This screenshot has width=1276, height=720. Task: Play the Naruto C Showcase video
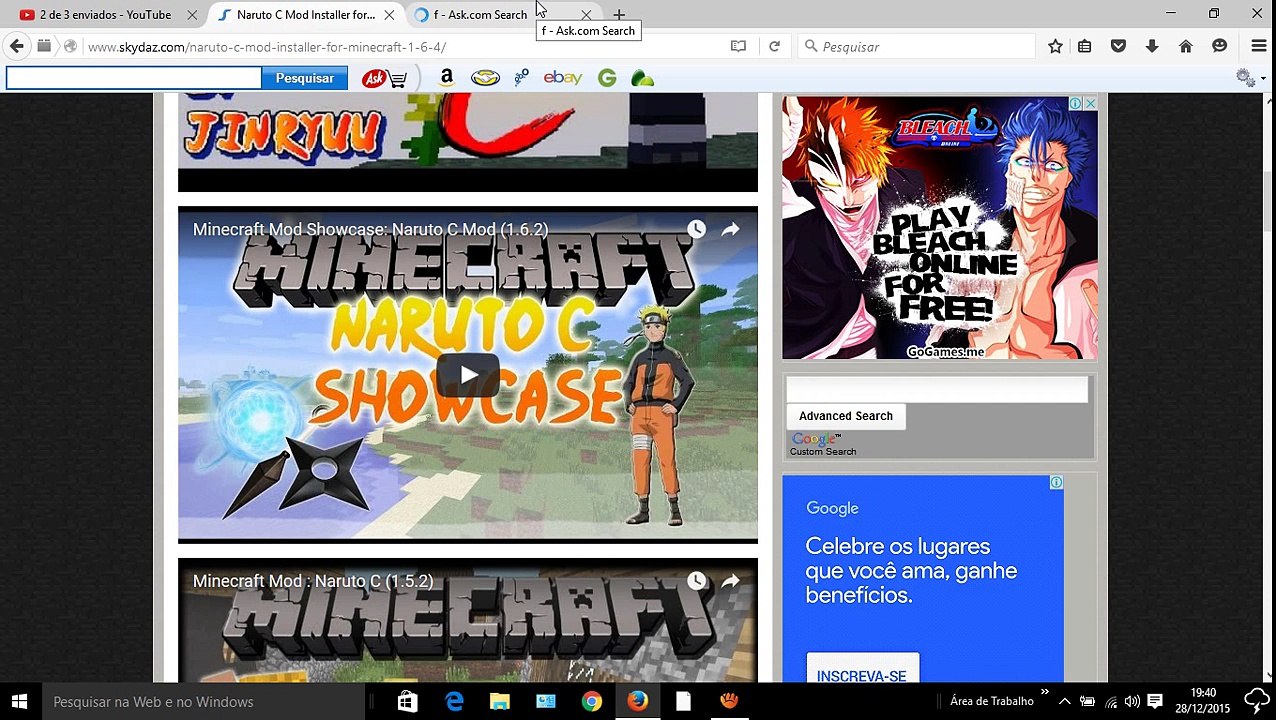pyautogui.click(x=468, y=376)
